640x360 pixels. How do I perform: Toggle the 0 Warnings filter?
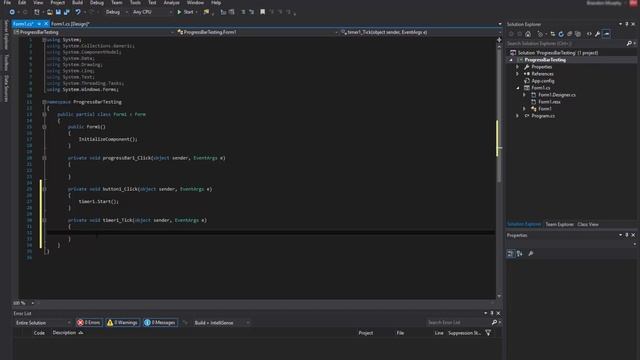pyautogui.click(x=122, y=322)
